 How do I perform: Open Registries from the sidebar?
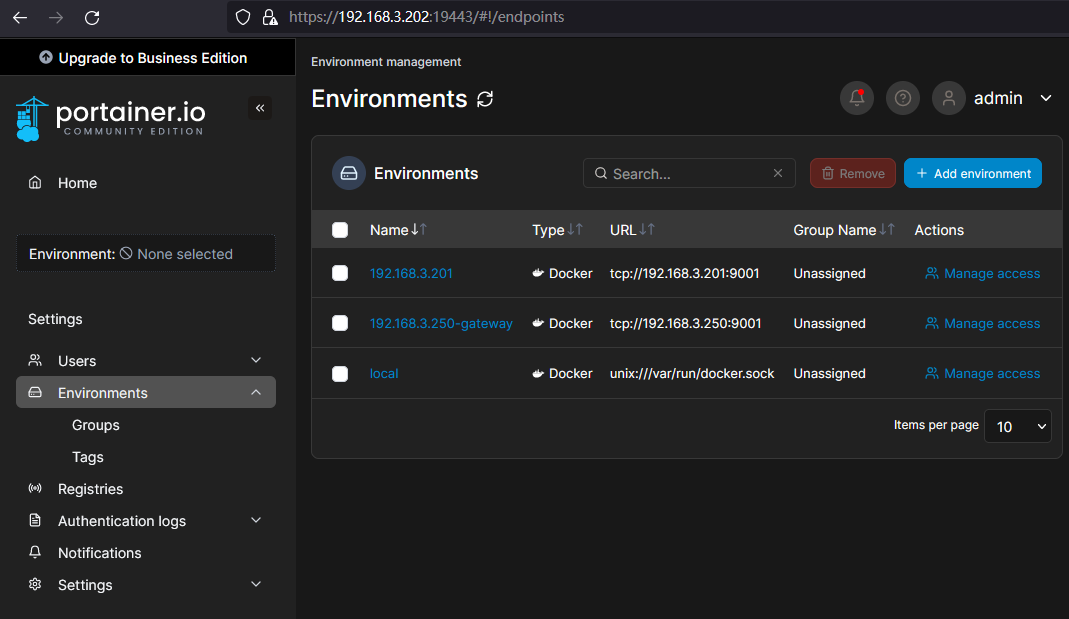(90, 489)
